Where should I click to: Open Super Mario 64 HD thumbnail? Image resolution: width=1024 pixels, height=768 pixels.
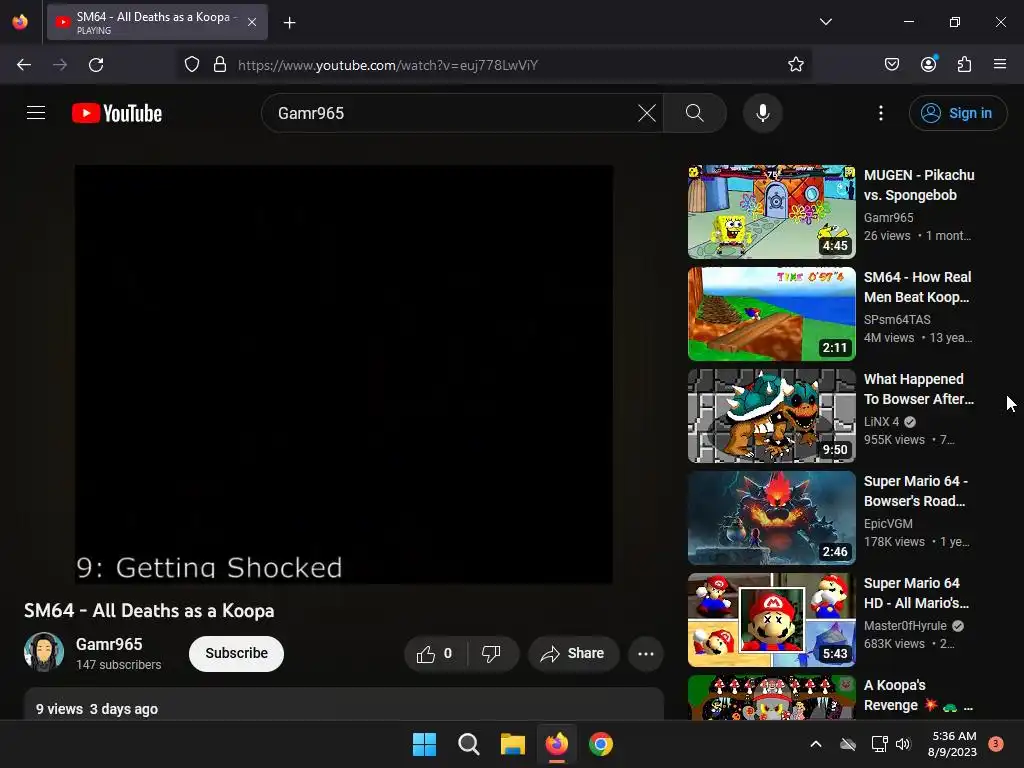(771, 619)
